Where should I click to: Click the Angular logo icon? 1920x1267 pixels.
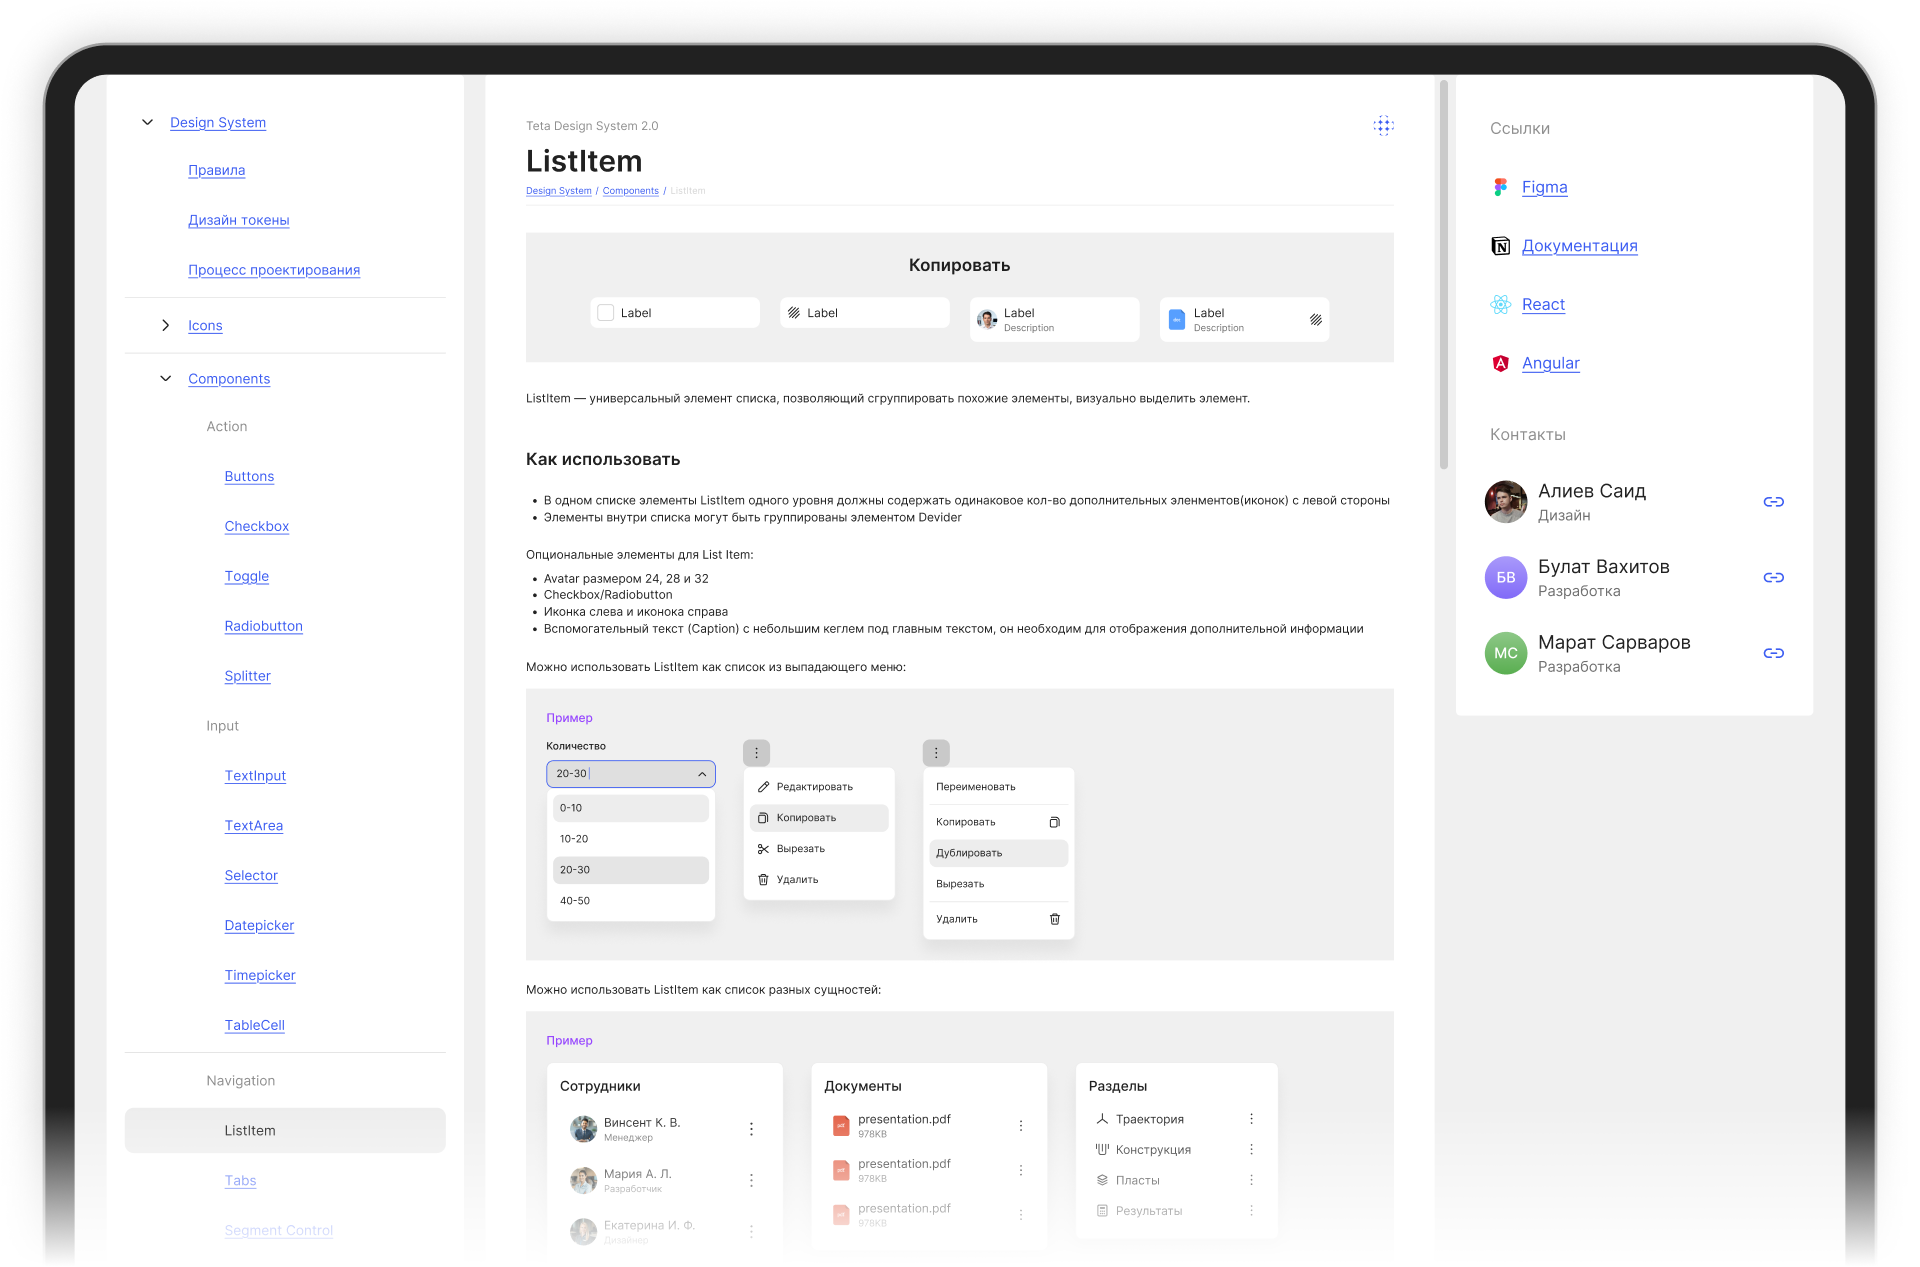(1500, 363)
